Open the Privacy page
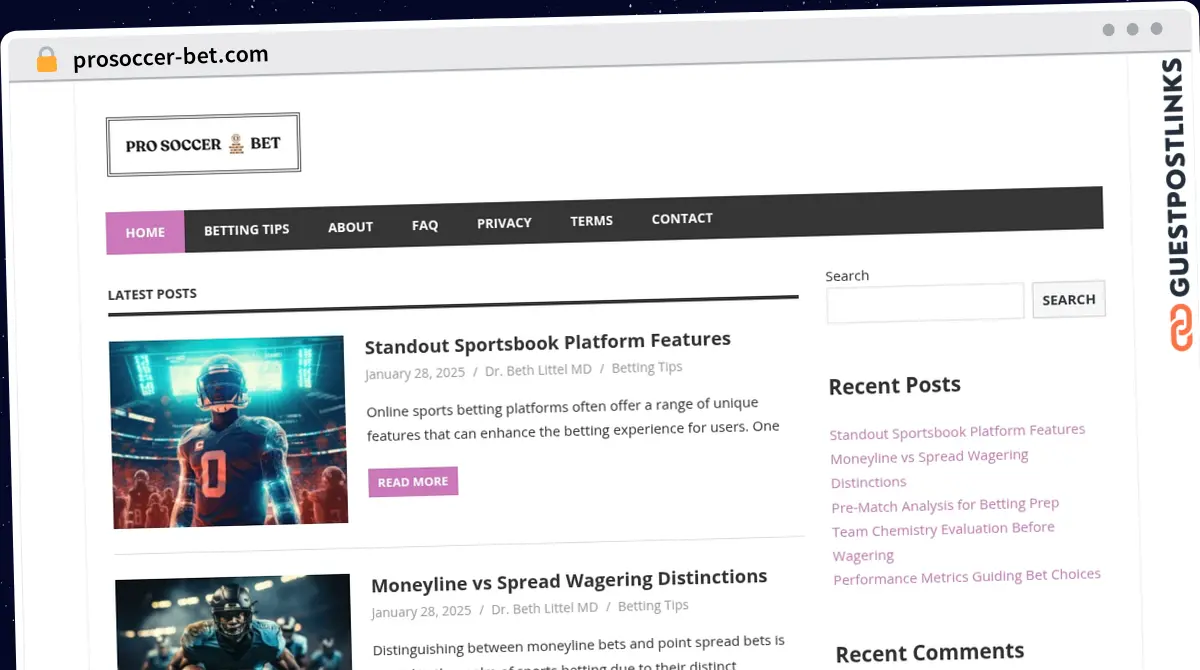Screen dimensions: 1200x670 coord(504,223)
